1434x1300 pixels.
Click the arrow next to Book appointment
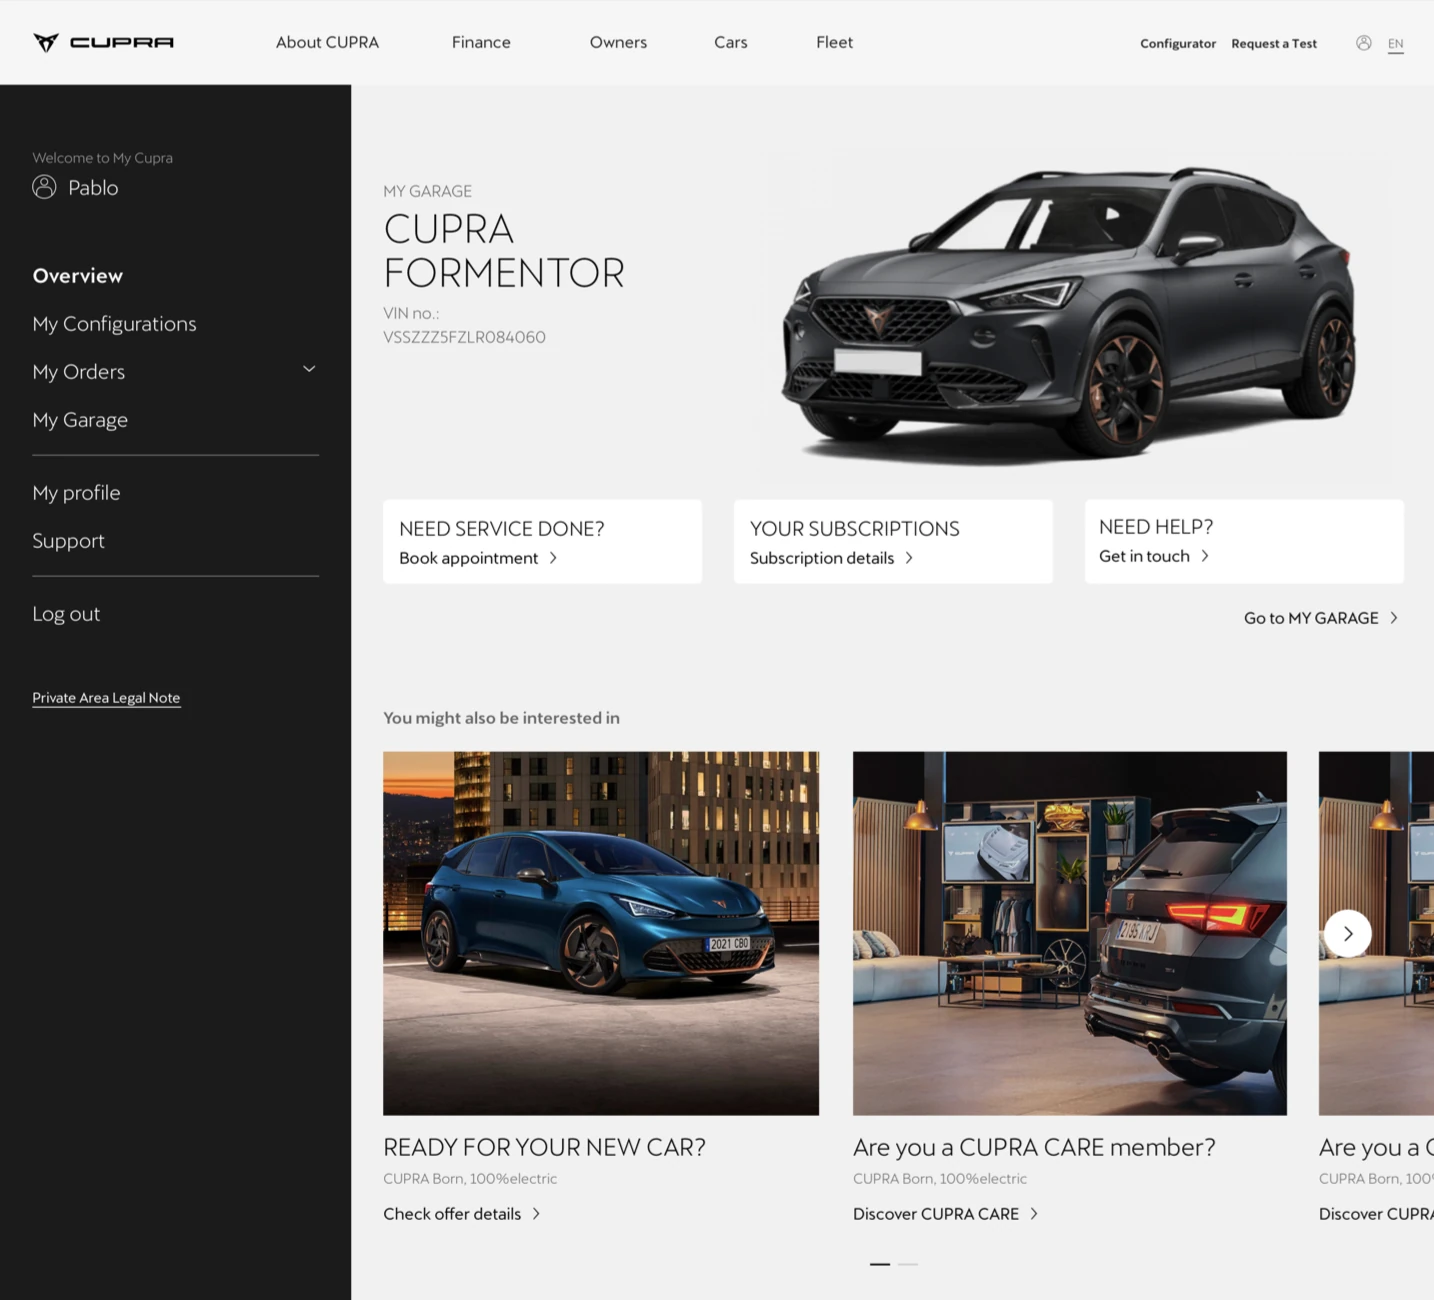(553, 558)
